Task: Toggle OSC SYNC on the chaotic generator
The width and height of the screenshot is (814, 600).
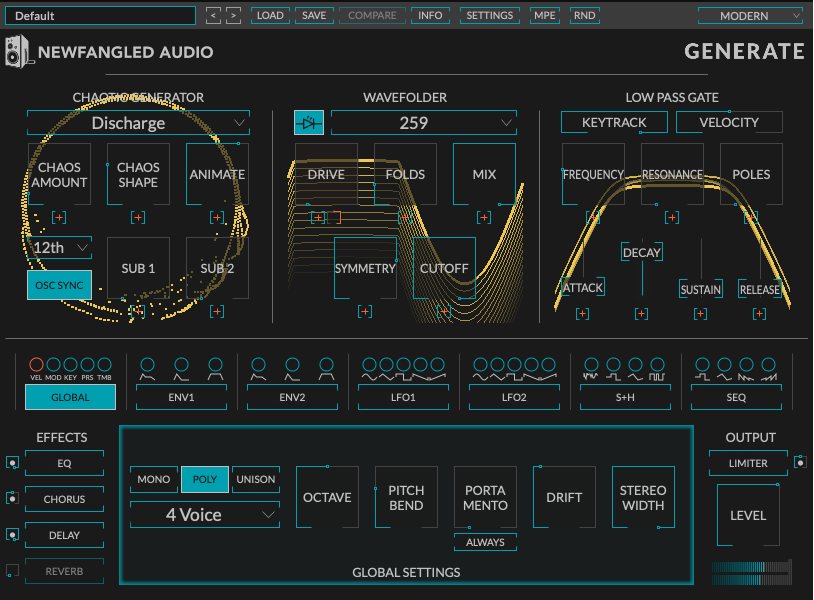Action: point(57,285)
